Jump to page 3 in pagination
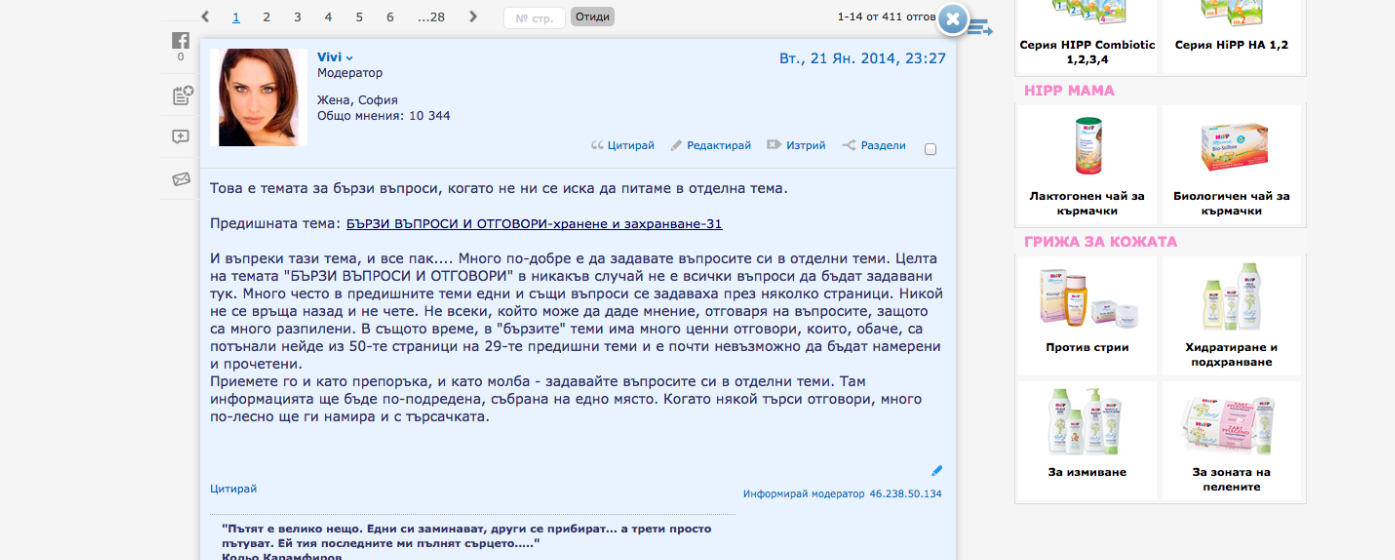 [297, 17]
